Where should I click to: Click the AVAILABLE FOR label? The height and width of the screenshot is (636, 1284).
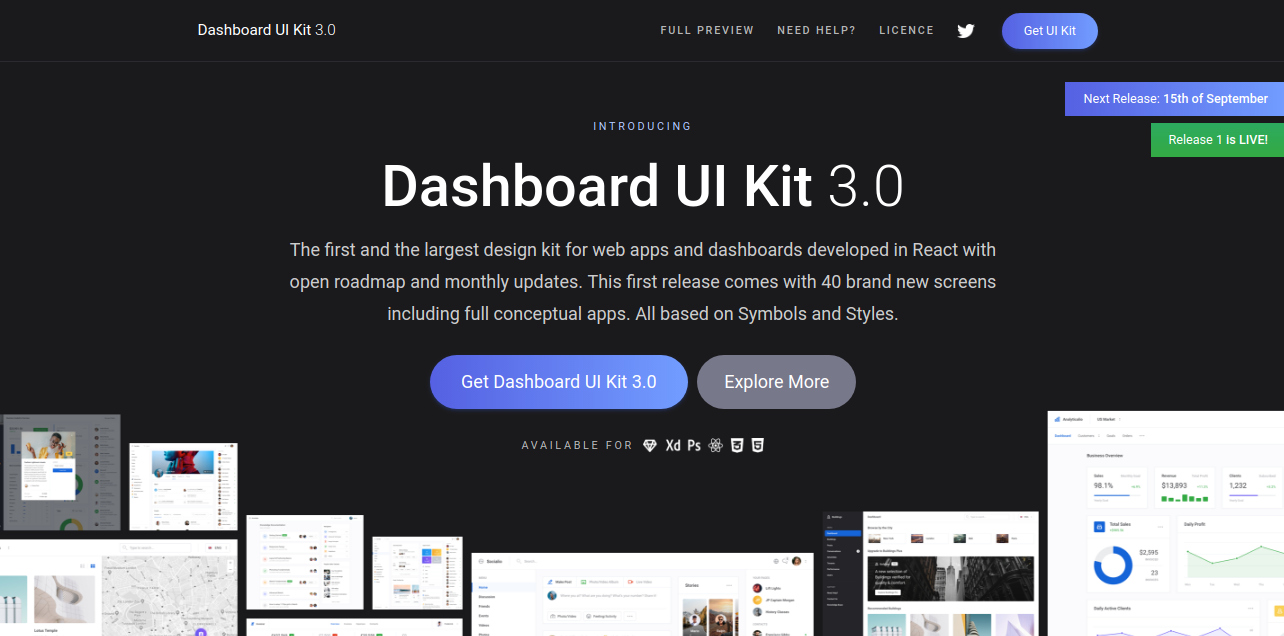click(577, 445)
